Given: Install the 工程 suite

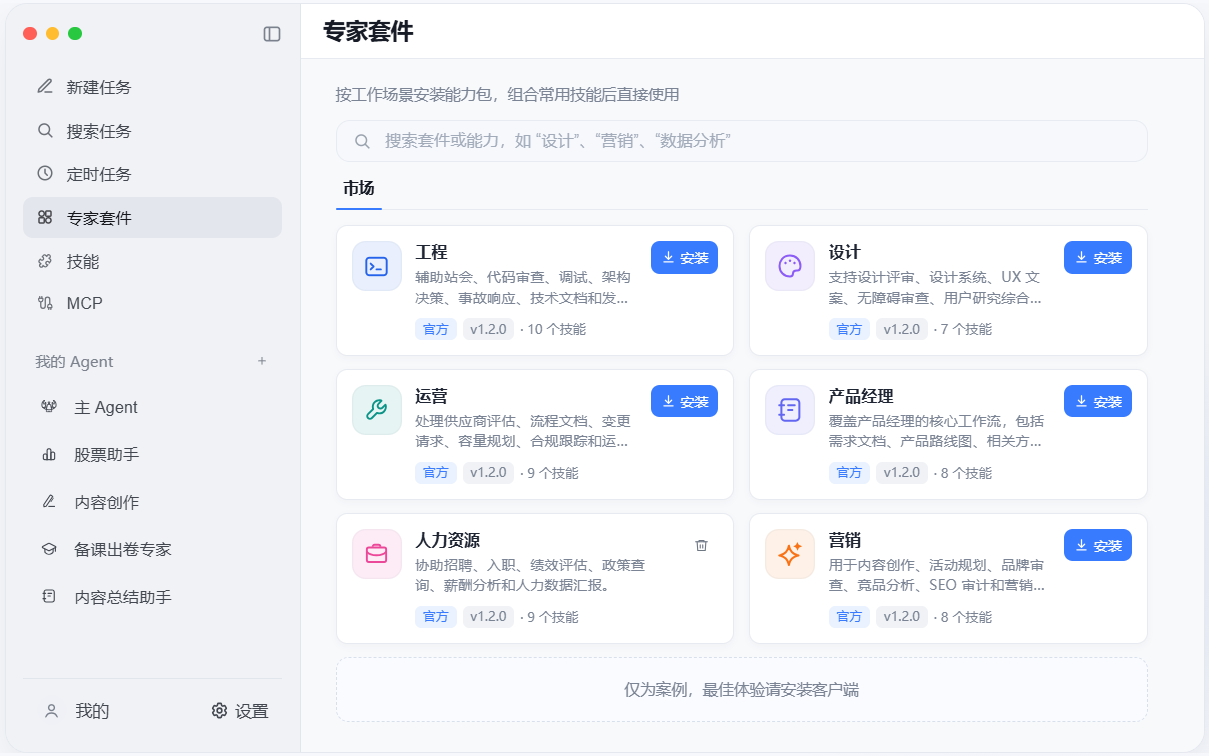Looking at the screenshot, I should pyautogui.click(x=684, y=257).
